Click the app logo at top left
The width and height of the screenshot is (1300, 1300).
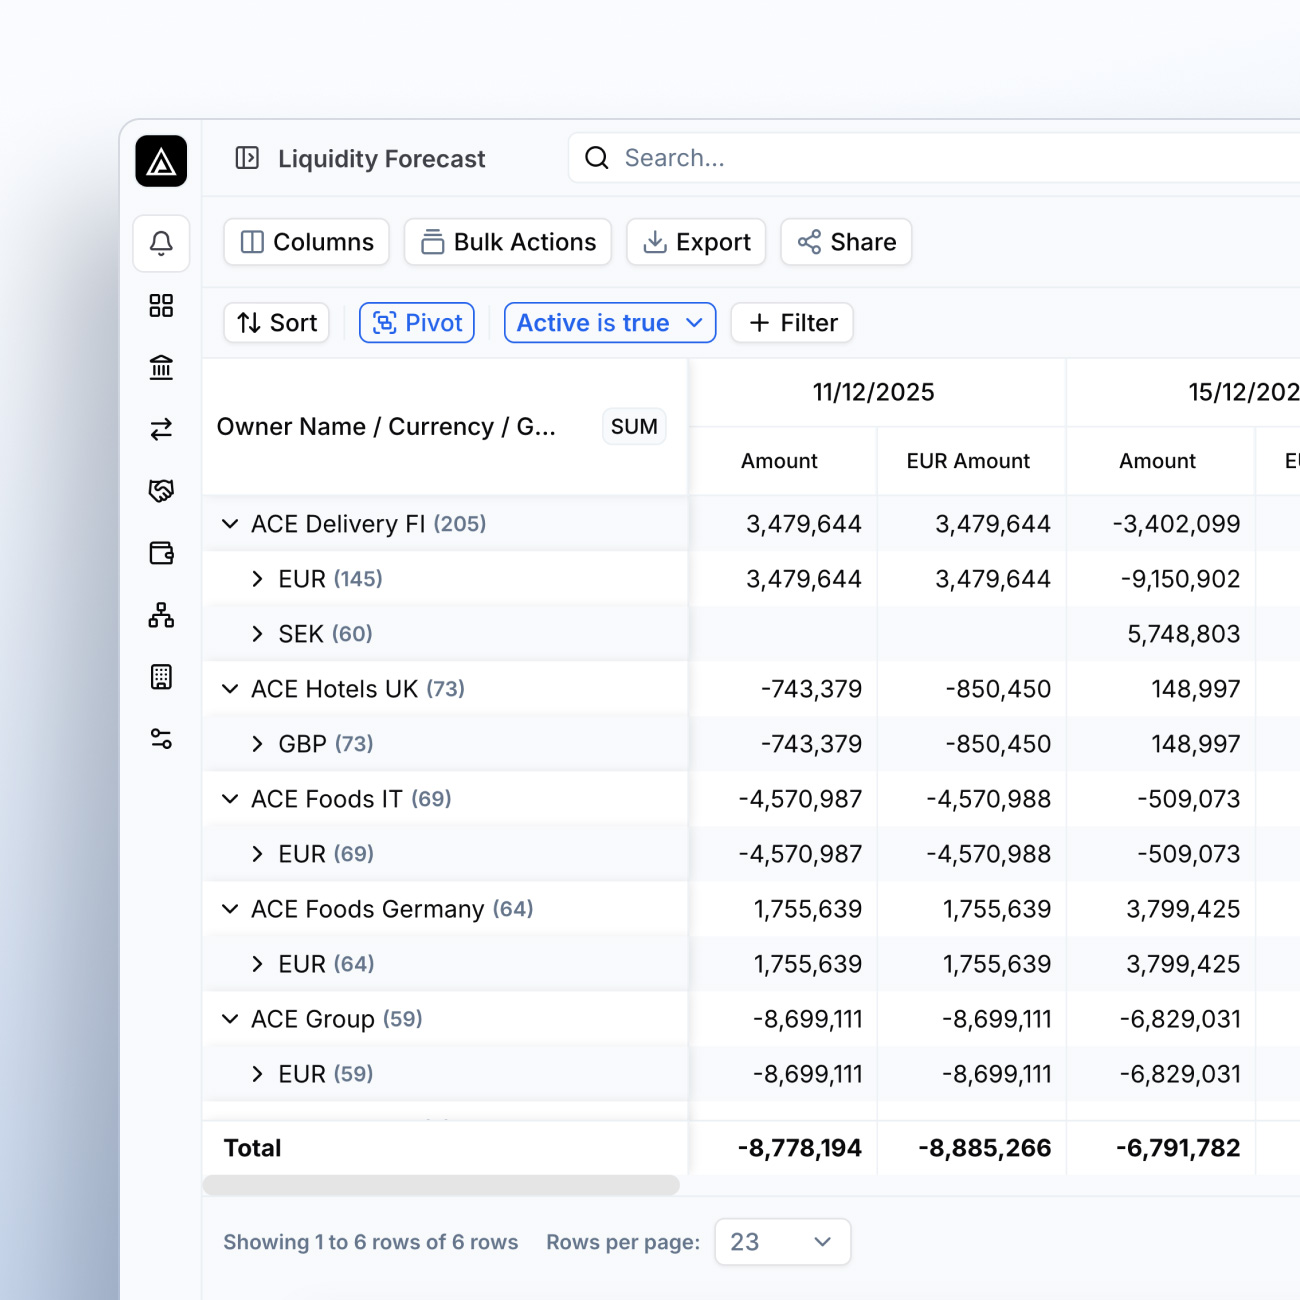(x=160, y=160)
